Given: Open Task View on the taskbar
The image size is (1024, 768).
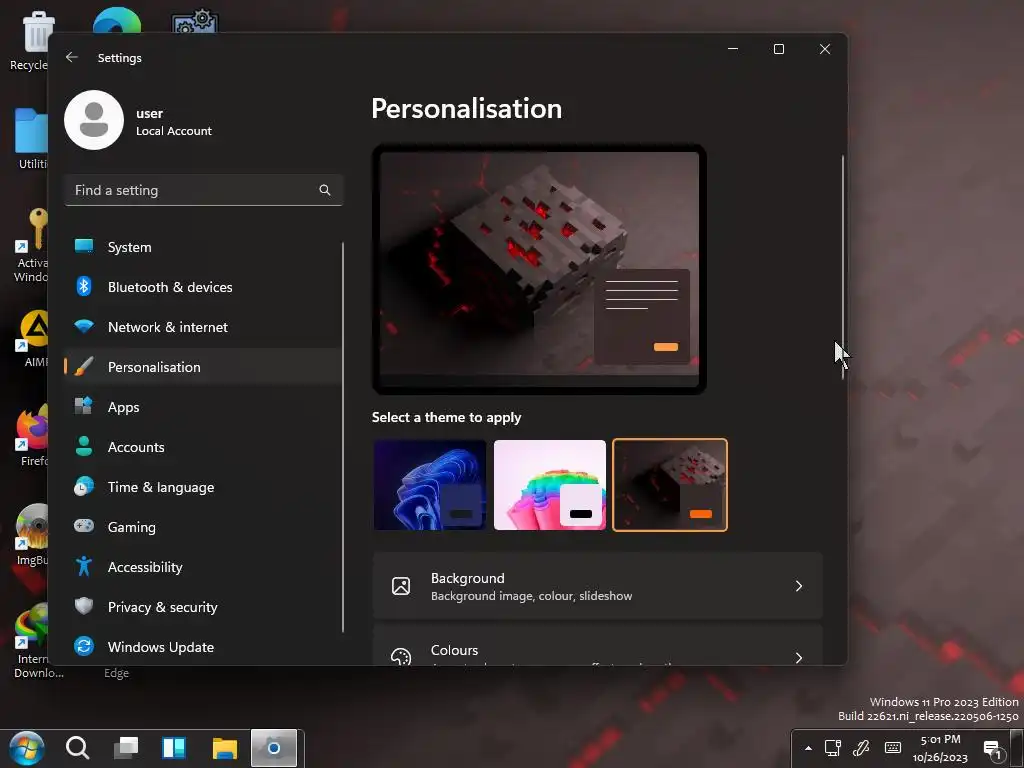Looking at the screenshot, I should 125,748.
